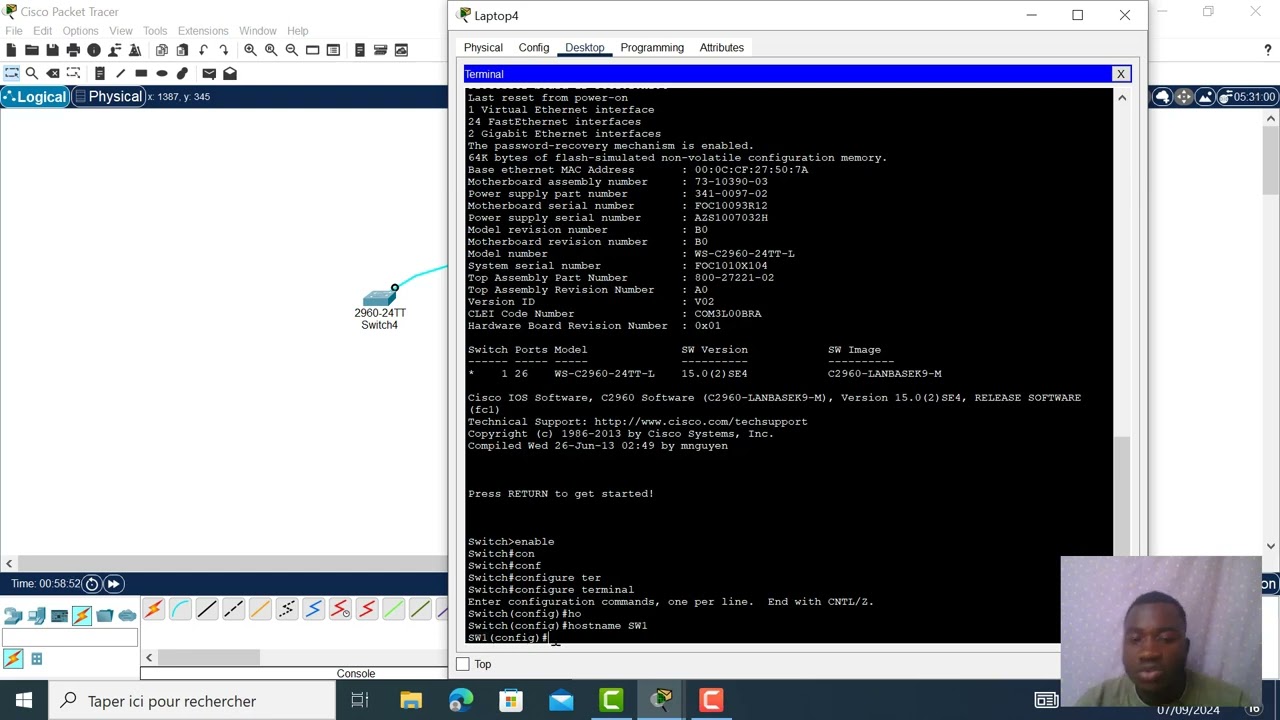Image resolution: width=1280 pixels, height=720 pixels.
Task: Toggle the Top checkbox in Laptop4 window
Action: [462, 664]
